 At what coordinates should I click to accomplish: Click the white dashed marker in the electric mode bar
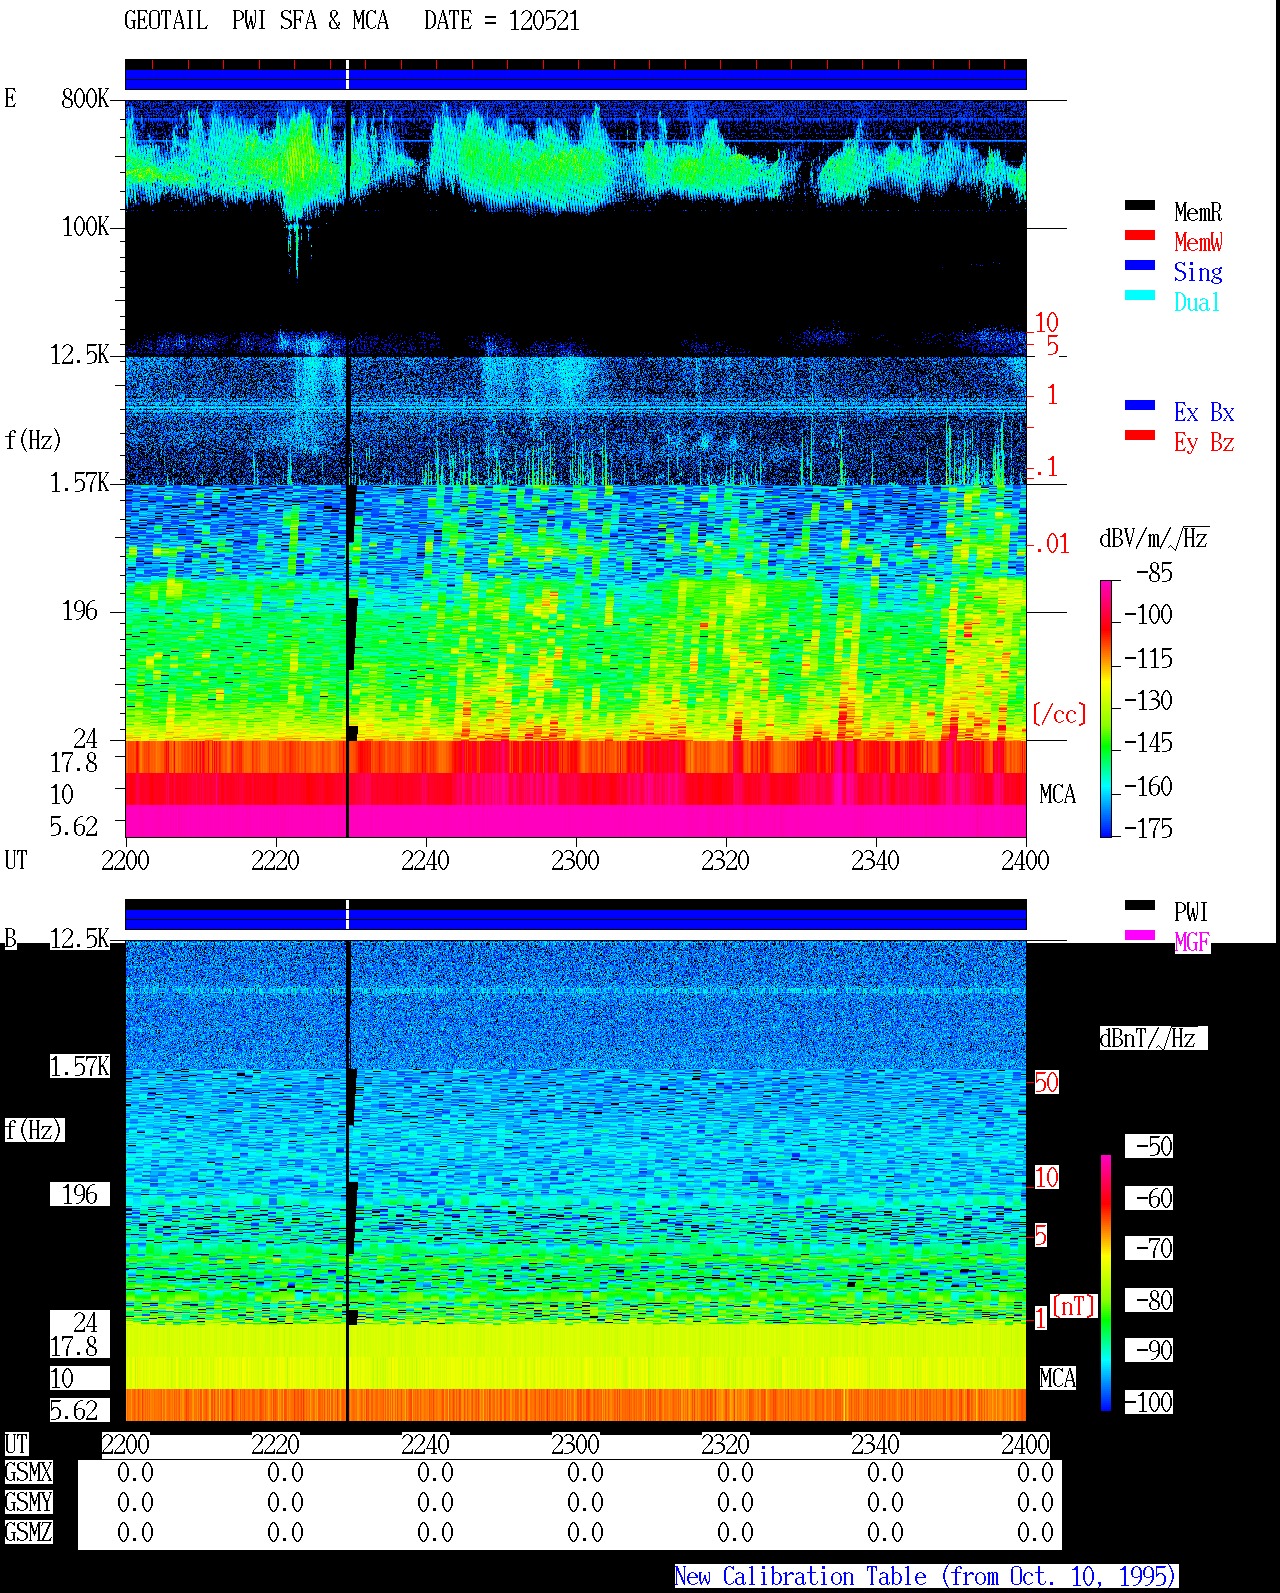click(x=347, y=75)
